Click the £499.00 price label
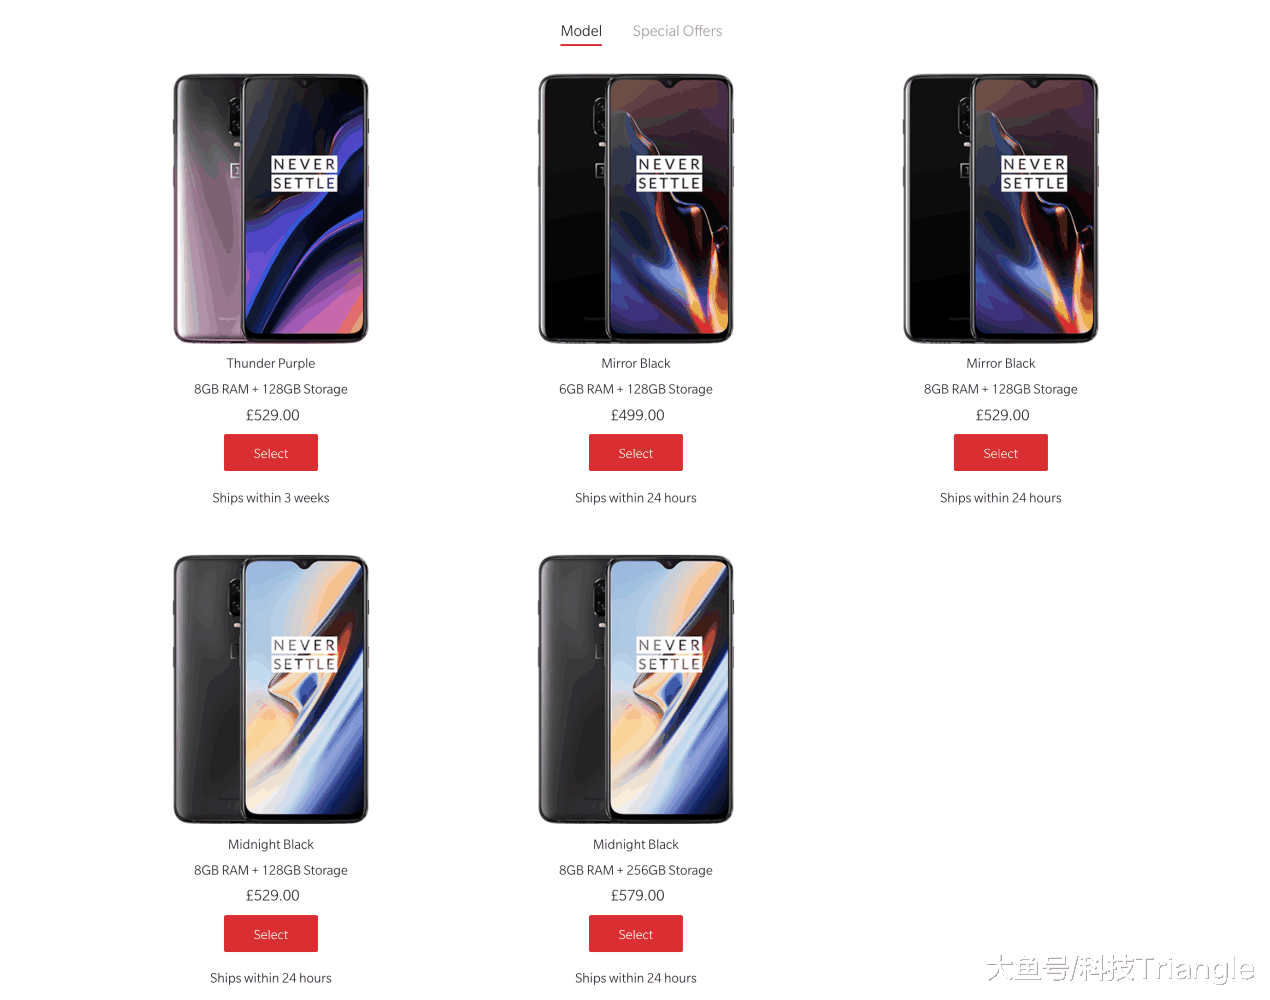The height and width of the screenshot is (1000, 1270). pos(638,415)
